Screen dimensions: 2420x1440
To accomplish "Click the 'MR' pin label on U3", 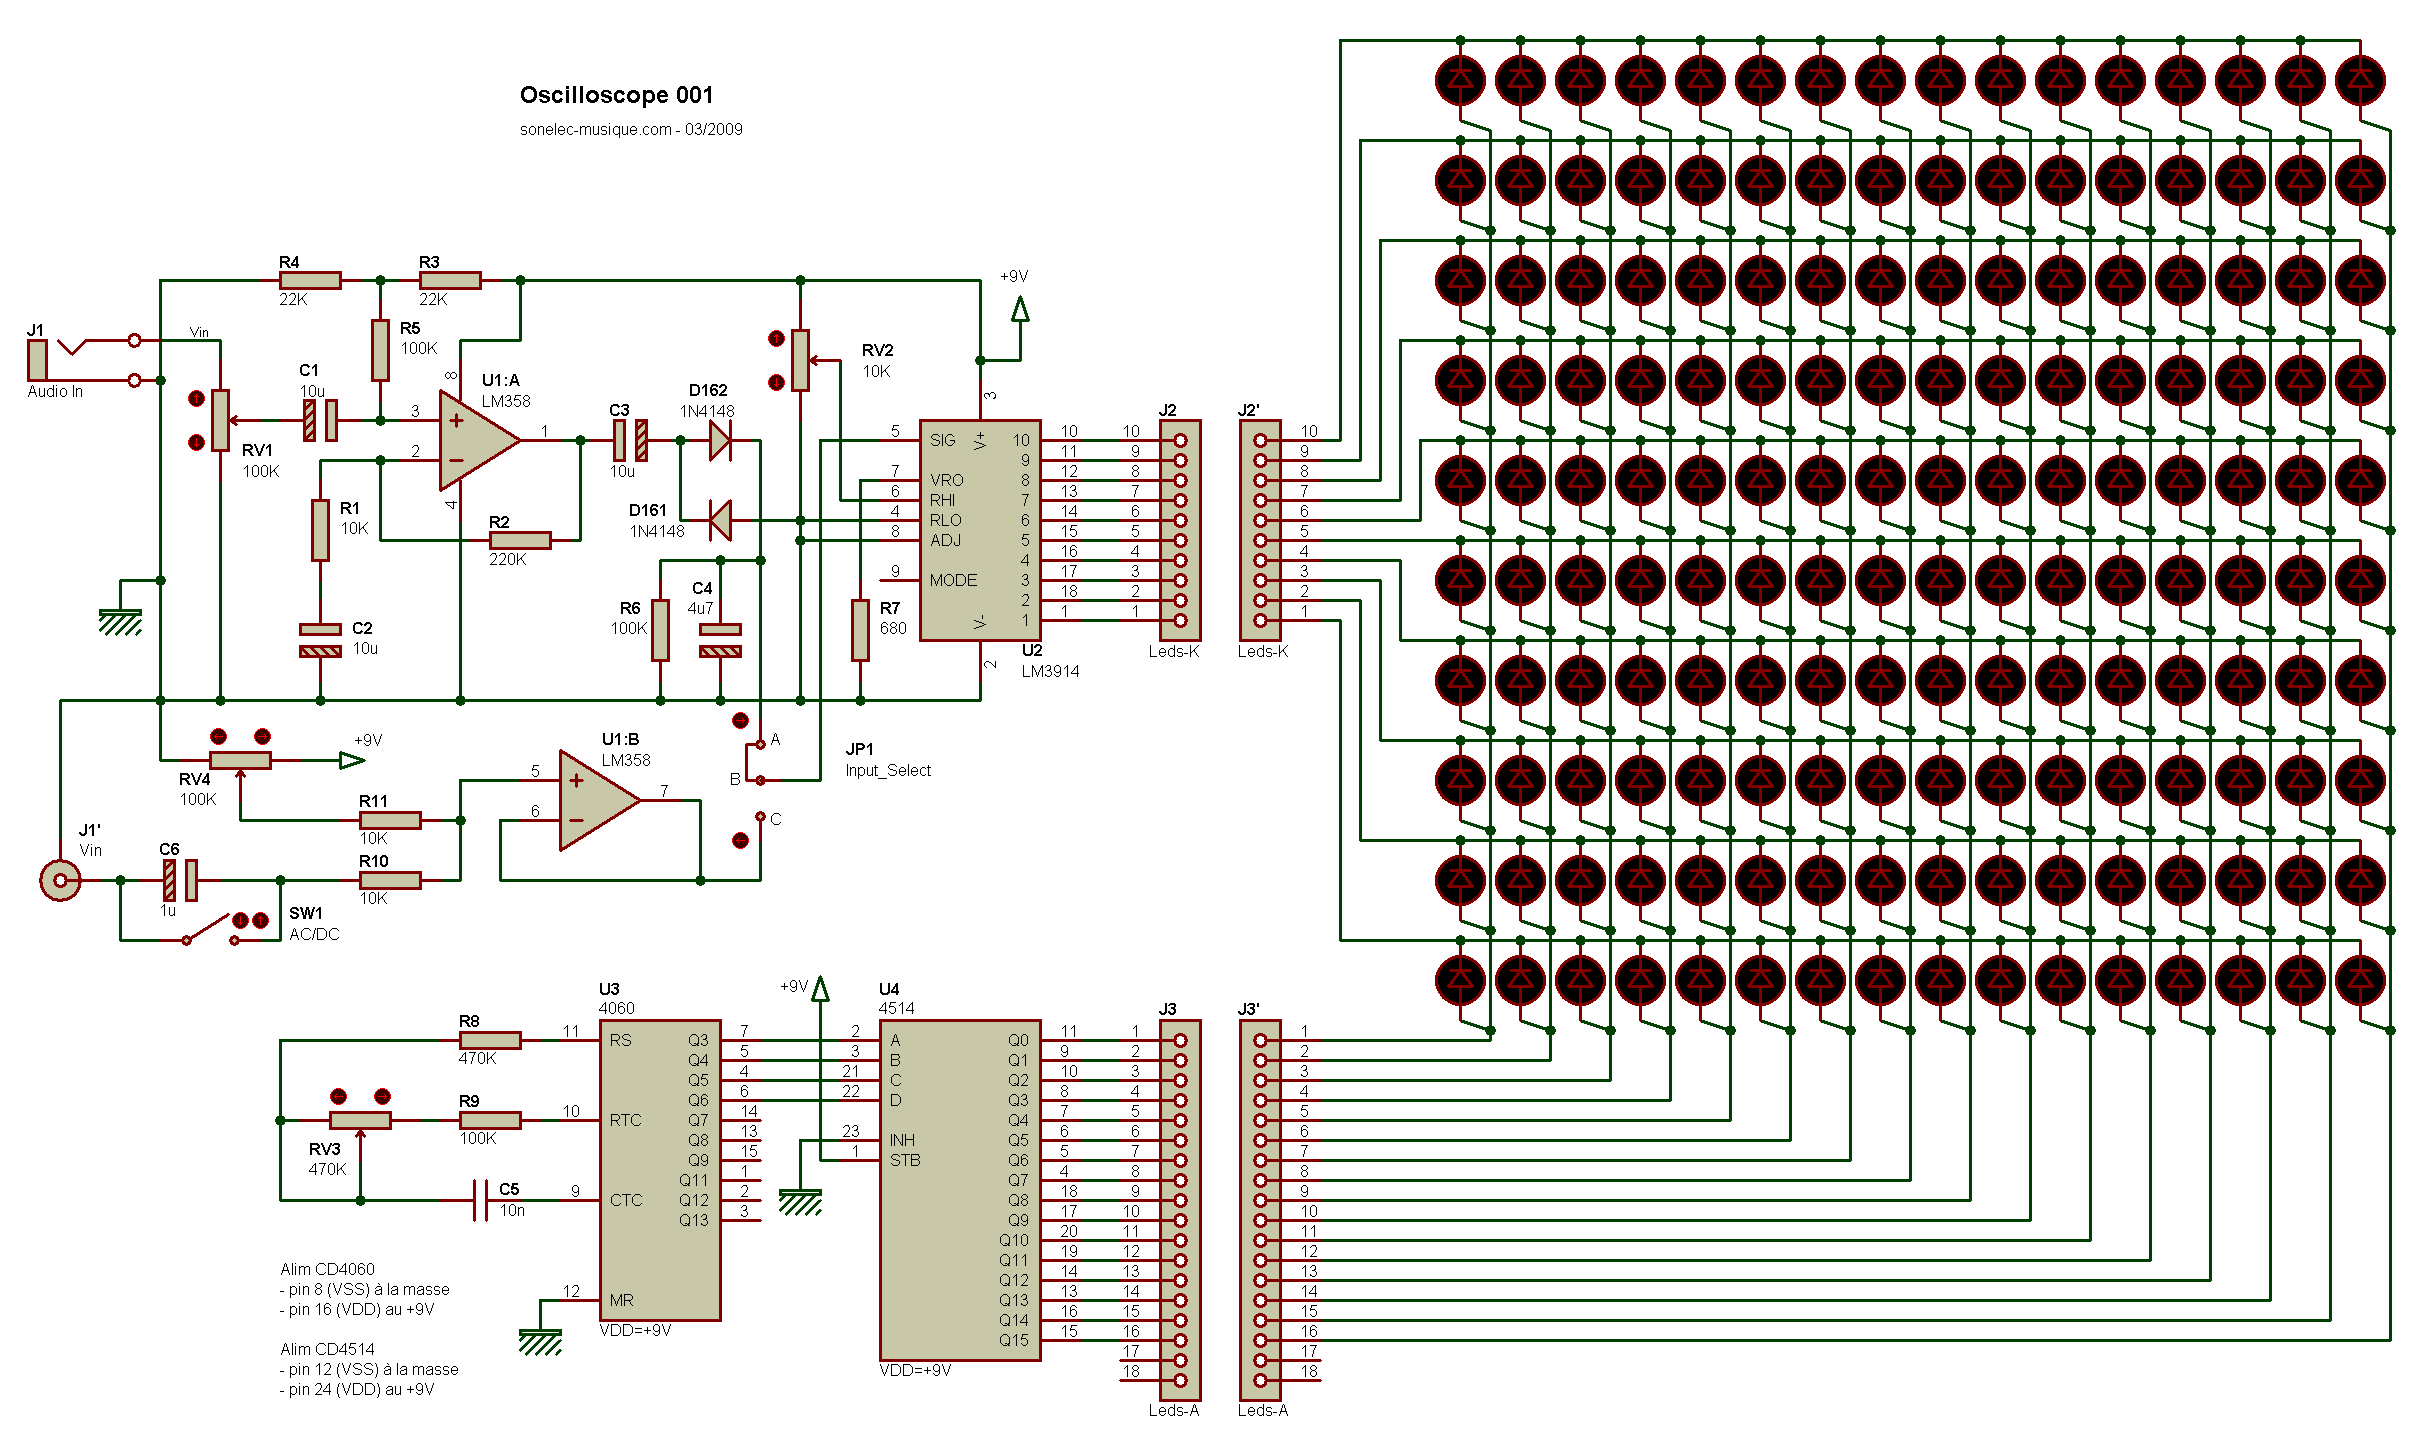I will pos(621,1300).
